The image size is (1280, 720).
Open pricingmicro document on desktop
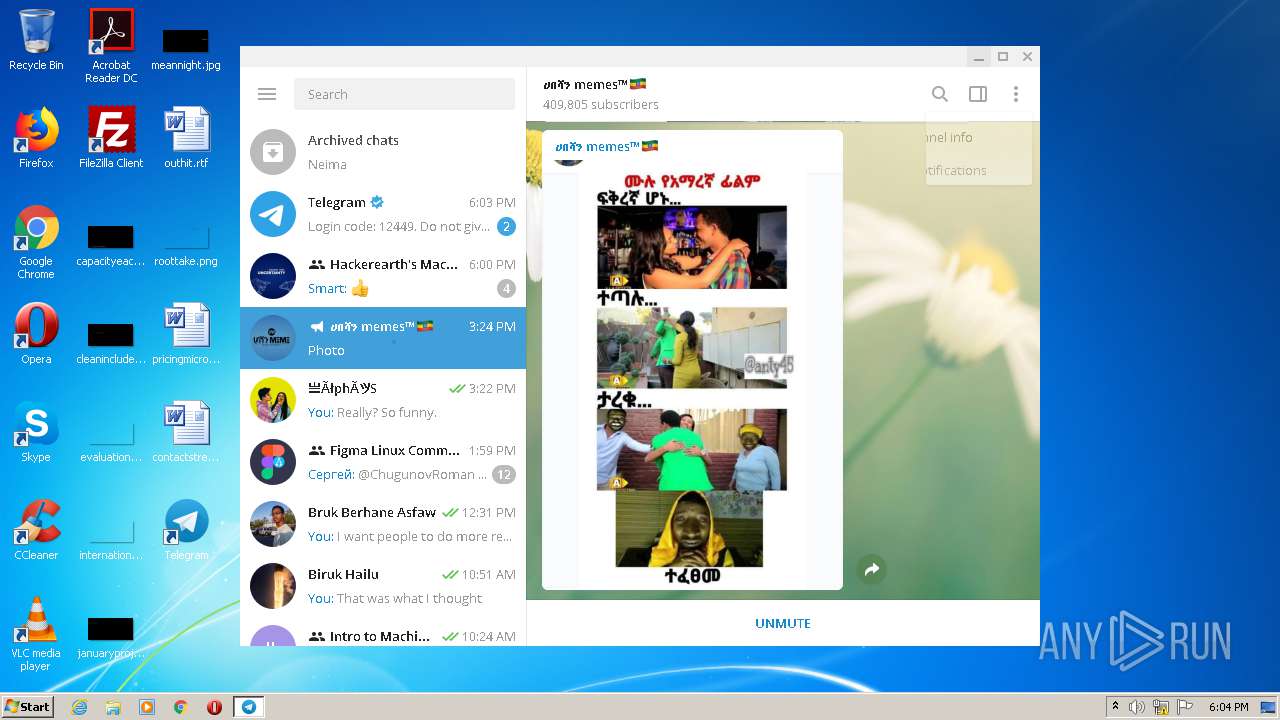coord(186,334)
